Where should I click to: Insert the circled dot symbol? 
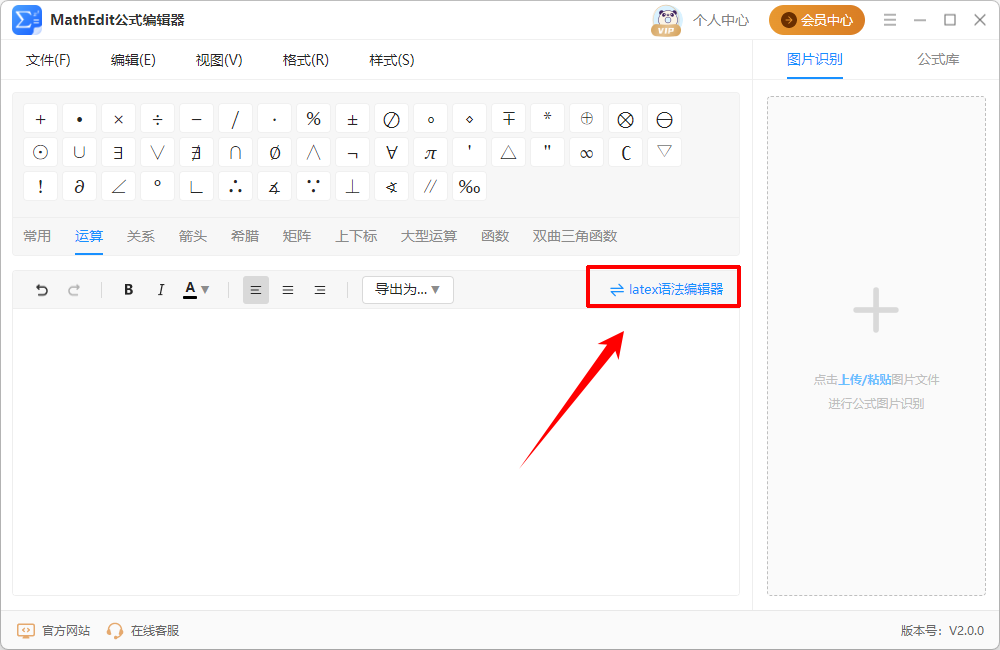(x=40, y=152)
